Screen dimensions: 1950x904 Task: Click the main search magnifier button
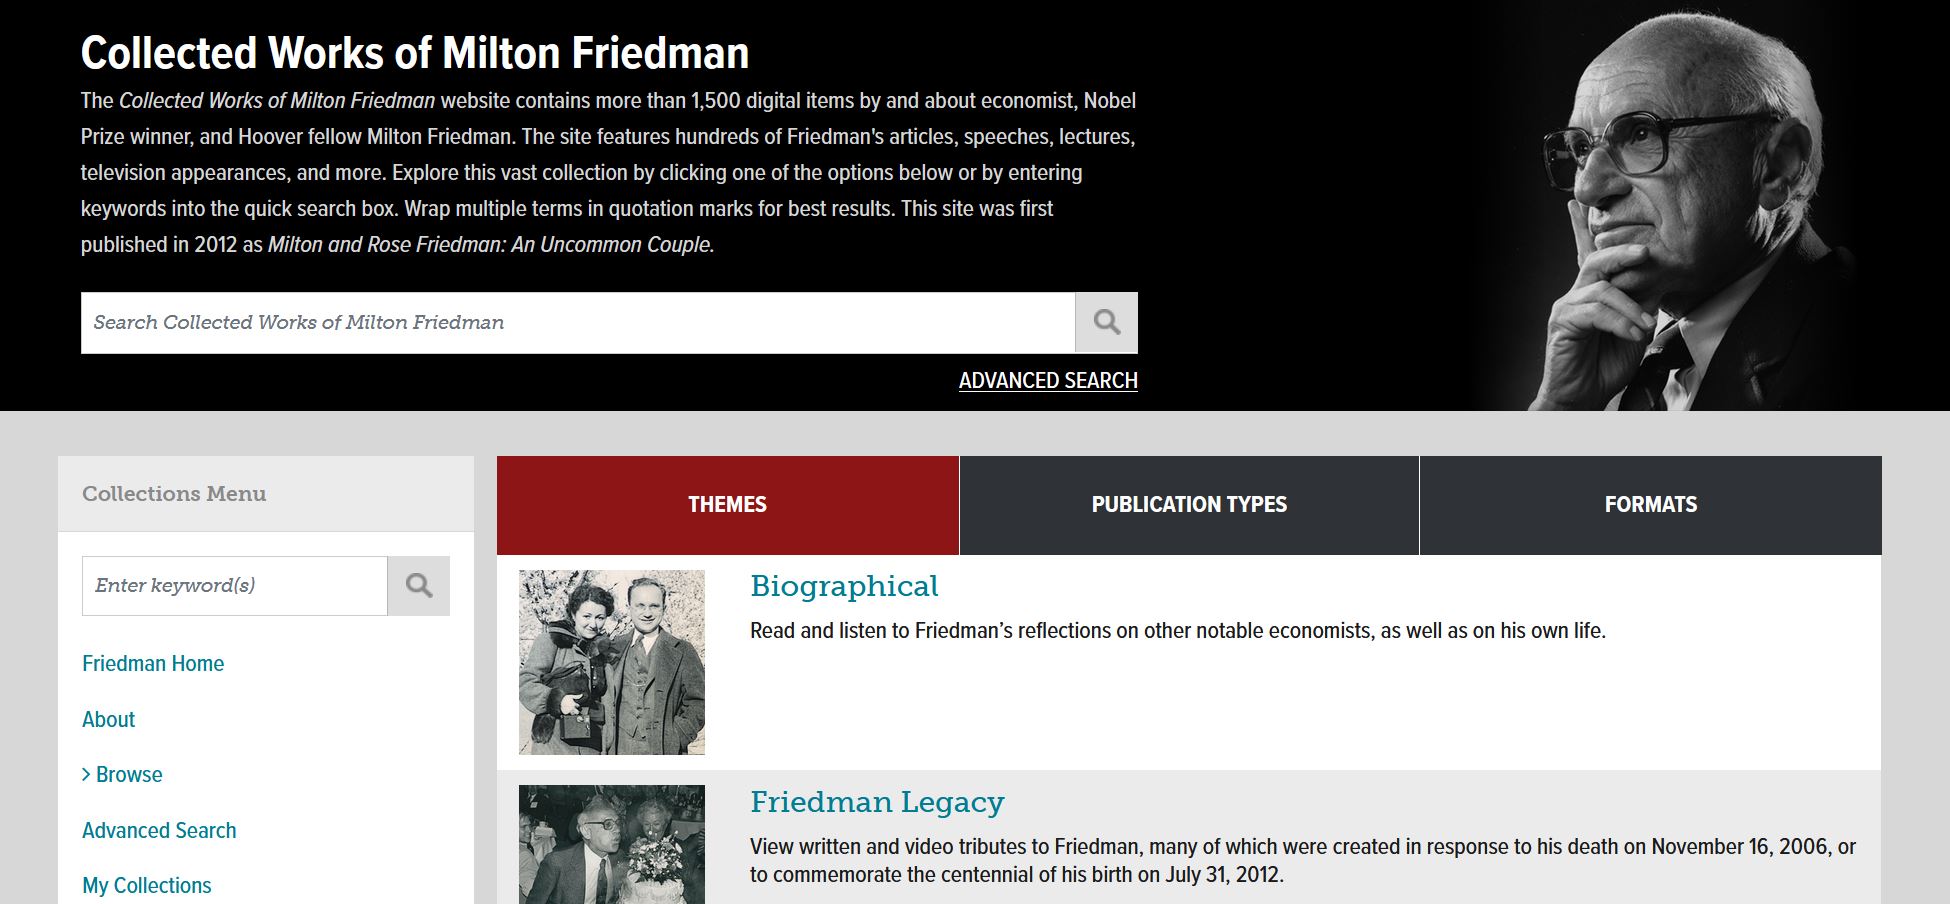(x=1106, y=322)
